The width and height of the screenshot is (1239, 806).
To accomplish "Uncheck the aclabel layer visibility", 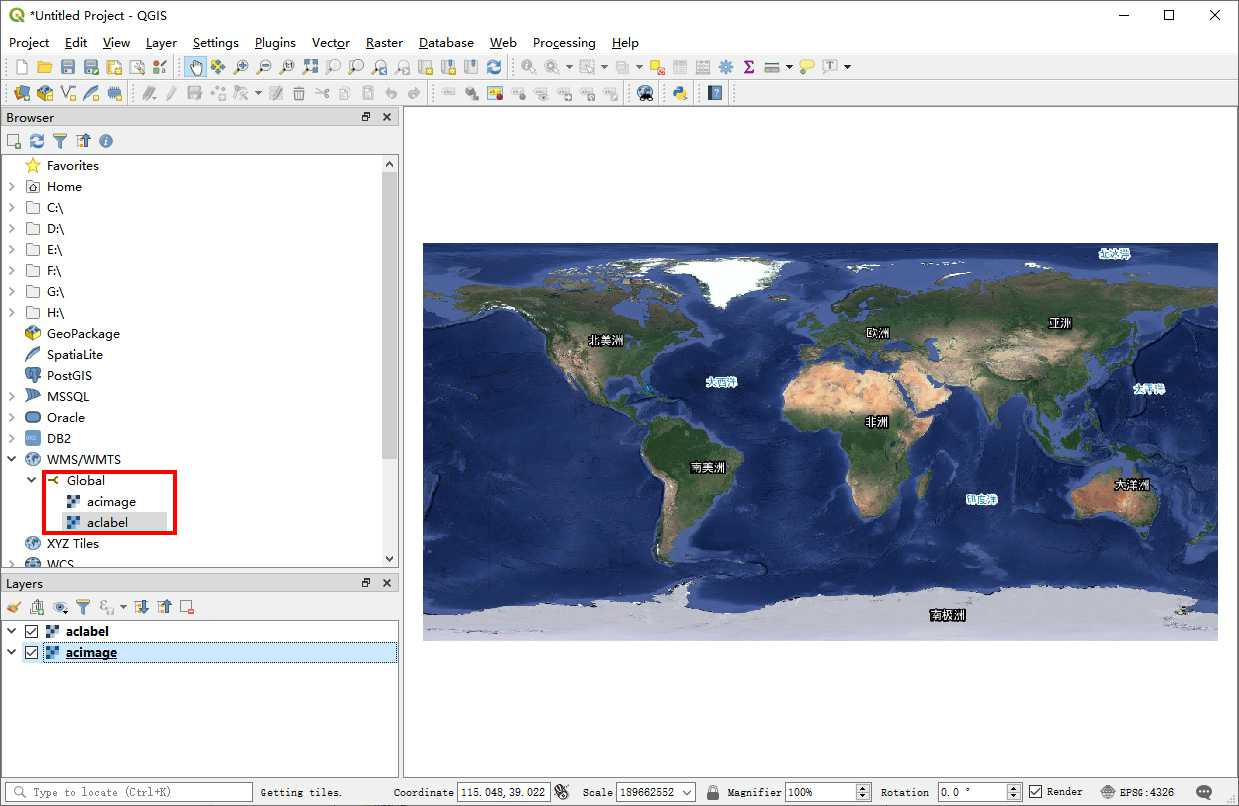I will 31,631.
